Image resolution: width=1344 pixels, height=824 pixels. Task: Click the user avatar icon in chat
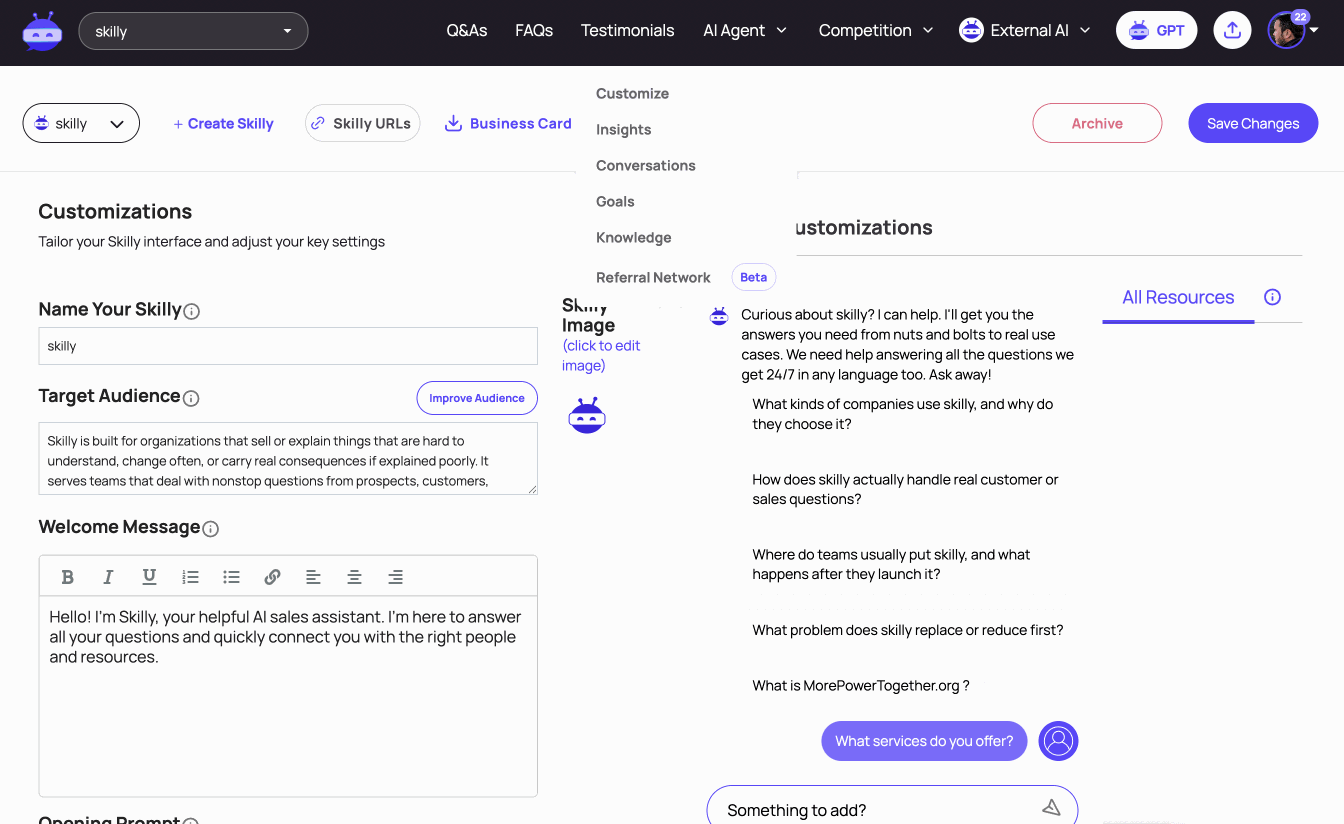coord(1059,741)
